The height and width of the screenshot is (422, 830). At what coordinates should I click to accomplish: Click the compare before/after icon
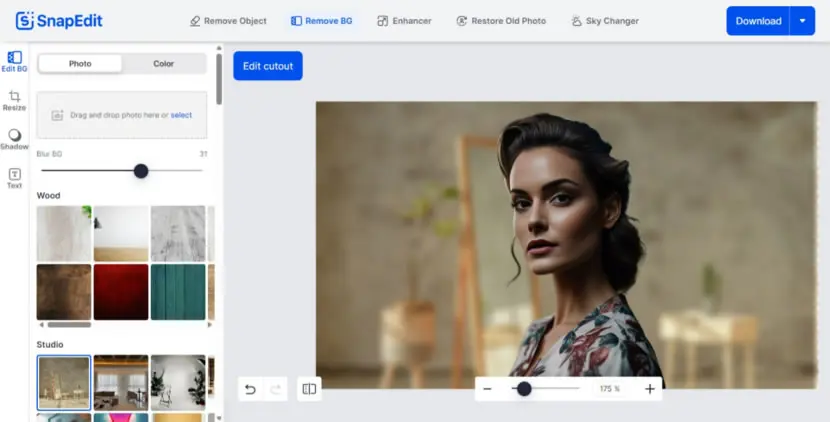pyautogui.click(x=309, y=389)
